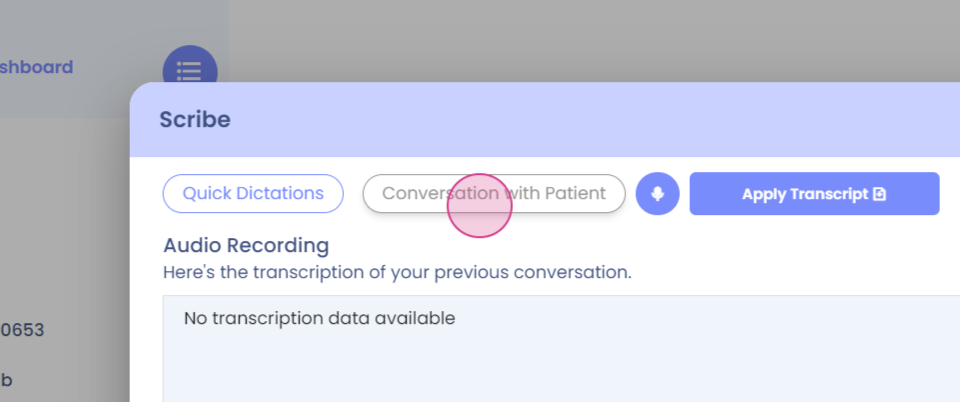Viewport: 960px width, 402px height.
Task: Click the Scribe dialog title
Action: [x=195, y=120]
